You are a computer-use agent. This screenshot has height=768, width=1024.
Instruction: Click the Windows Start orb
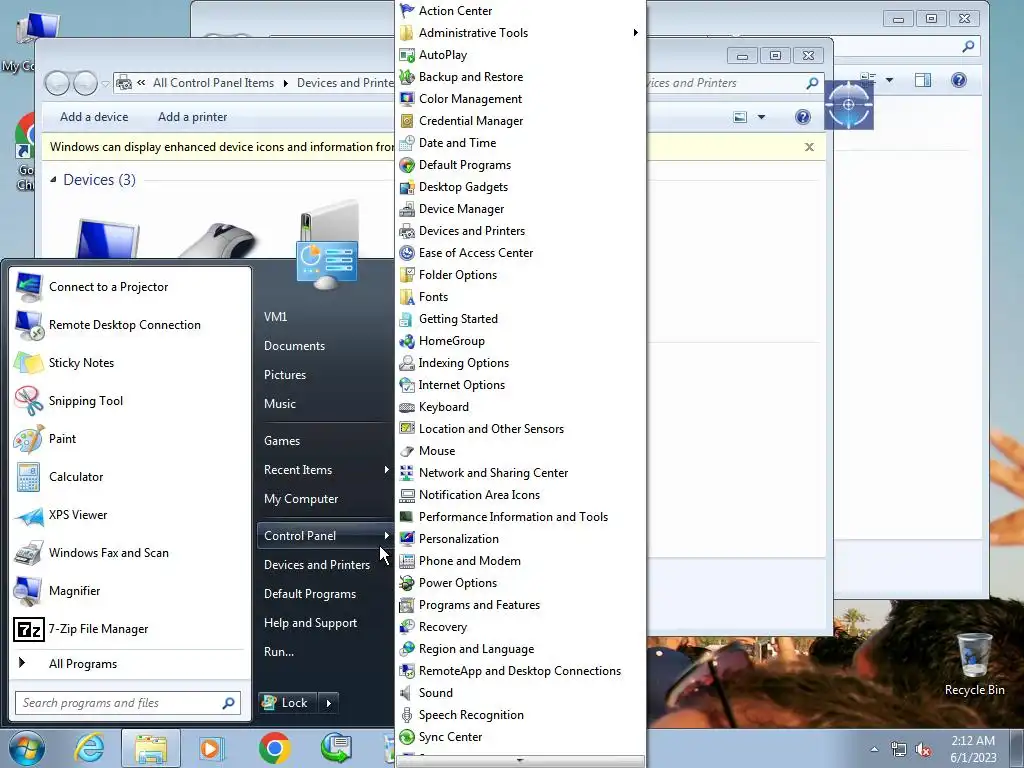click(x=27, y=748)
